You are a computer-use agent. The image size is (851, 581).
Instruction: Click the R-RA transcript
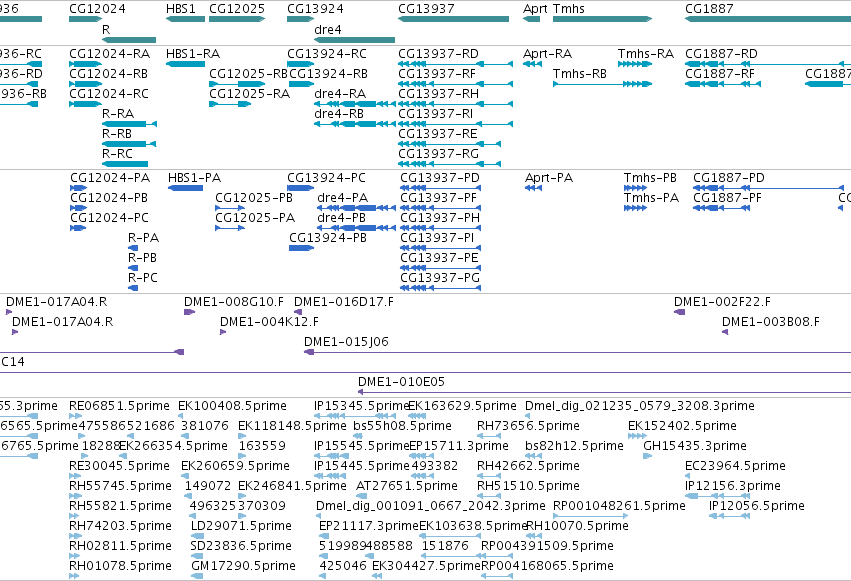[129, 124]
